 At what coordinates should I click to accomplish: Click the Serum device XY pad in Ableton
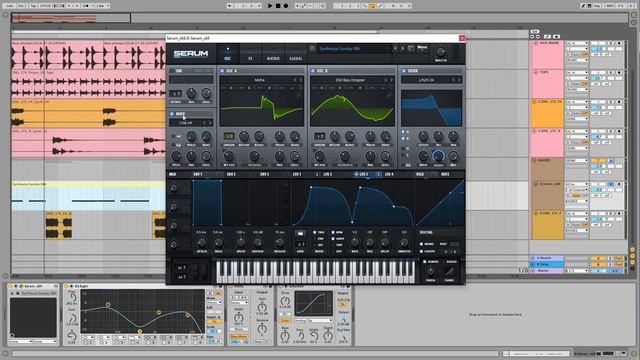(x=33, y=318)
